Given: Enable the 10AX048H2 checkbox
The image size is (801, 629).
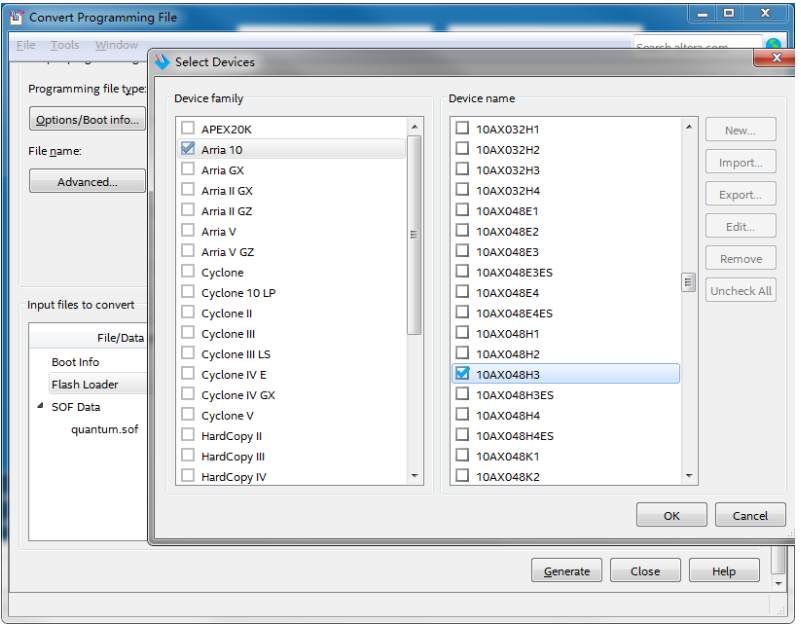Looking at the screenshot, I should pos(462,353).
